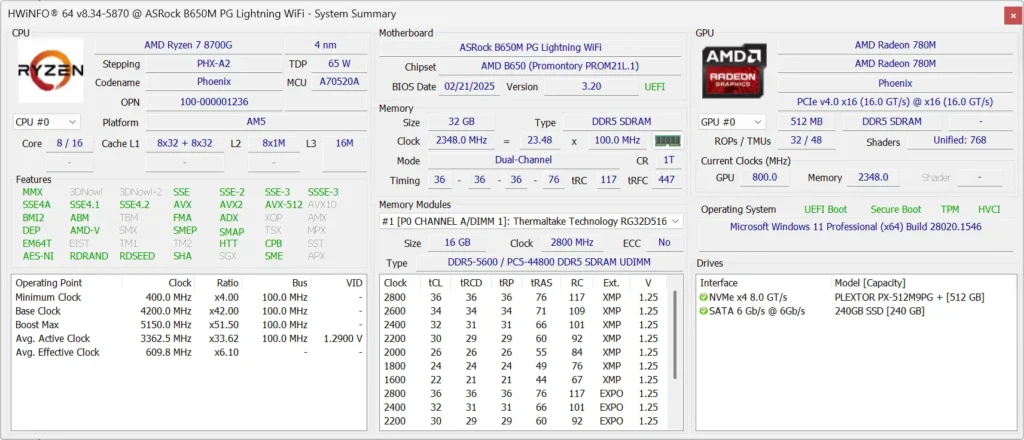Image resolution: width=1024 pixels, height=440 pixels.
Task: Select the PLEXTOR PX-512M9PG drive row
Action: (x=856, y=297)
